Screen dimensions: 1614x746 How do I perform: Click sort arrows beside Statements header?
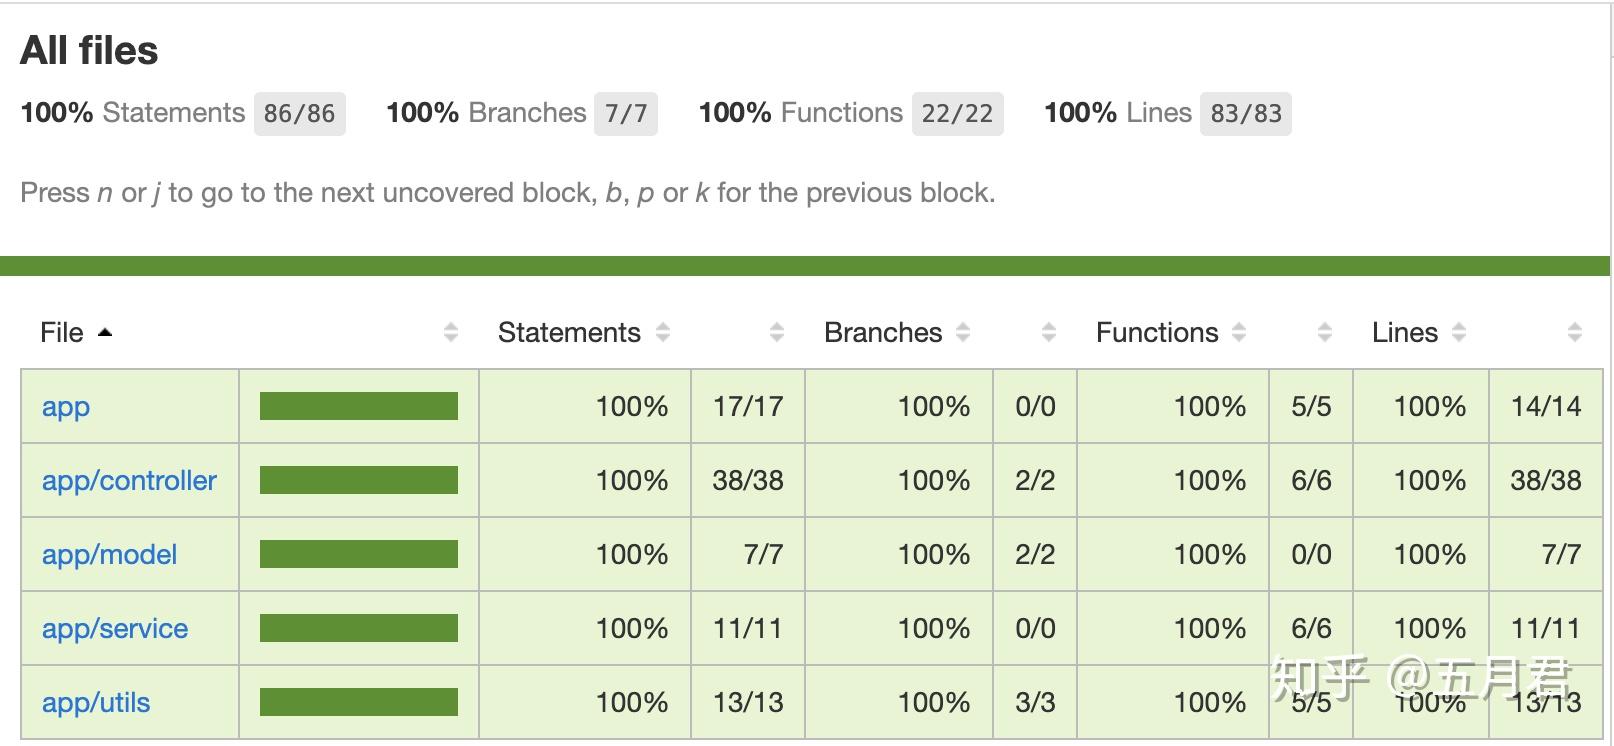pyautogui.click(x=663, y=333)
